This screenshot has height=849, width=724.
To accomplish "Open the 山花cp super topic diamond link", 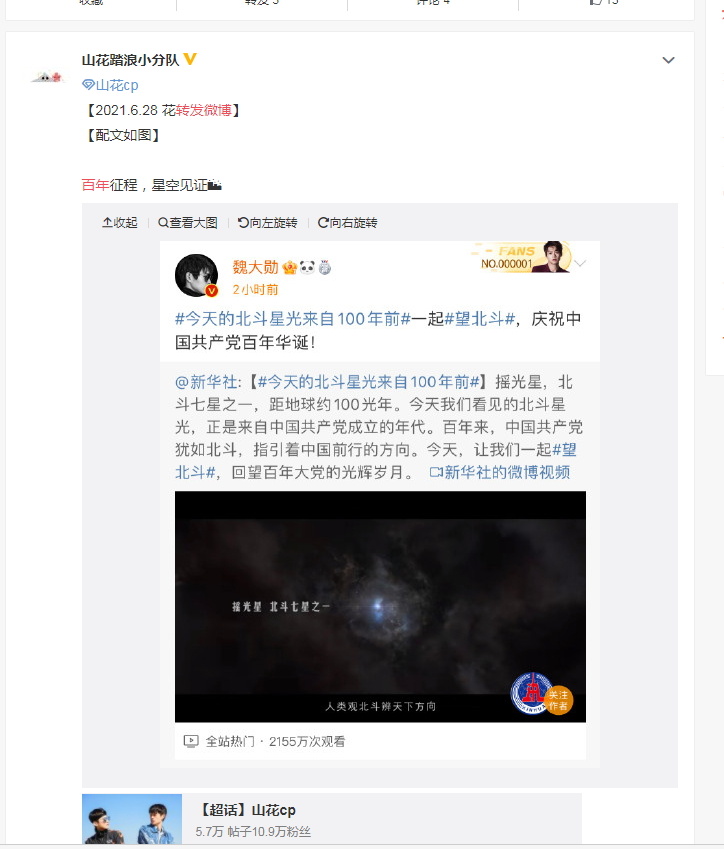I will (110, 85).
